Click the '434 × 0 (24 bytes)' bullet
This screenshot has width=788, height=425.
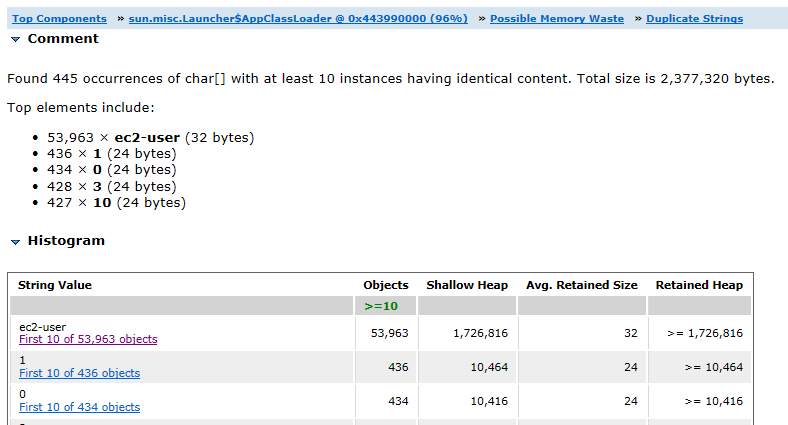point(112,170)
